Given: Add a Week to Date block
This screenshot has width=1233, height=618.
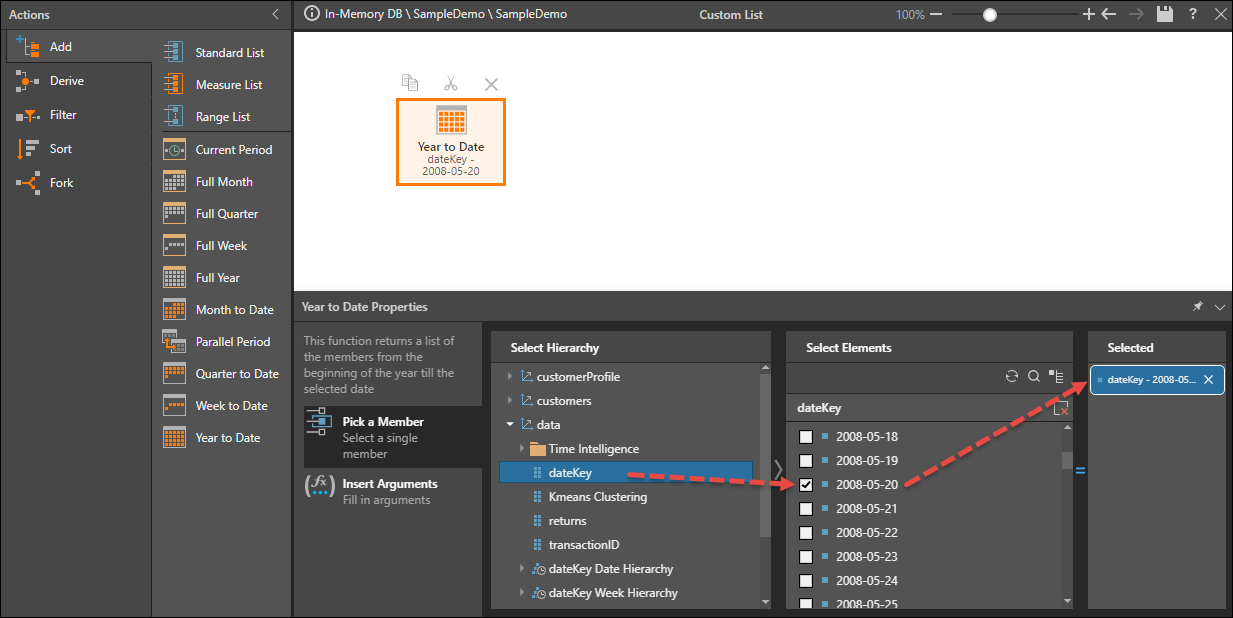Looking at the screenshot, I should [222, 406].
